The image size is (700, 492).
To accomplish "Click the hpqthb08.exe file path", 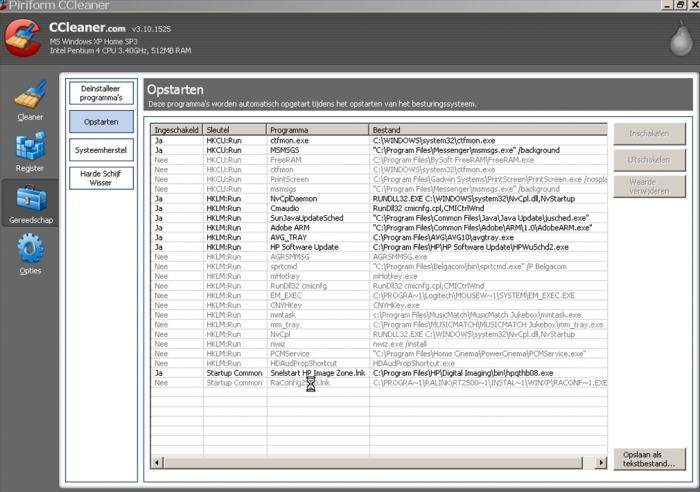I will tap(463, 373).
